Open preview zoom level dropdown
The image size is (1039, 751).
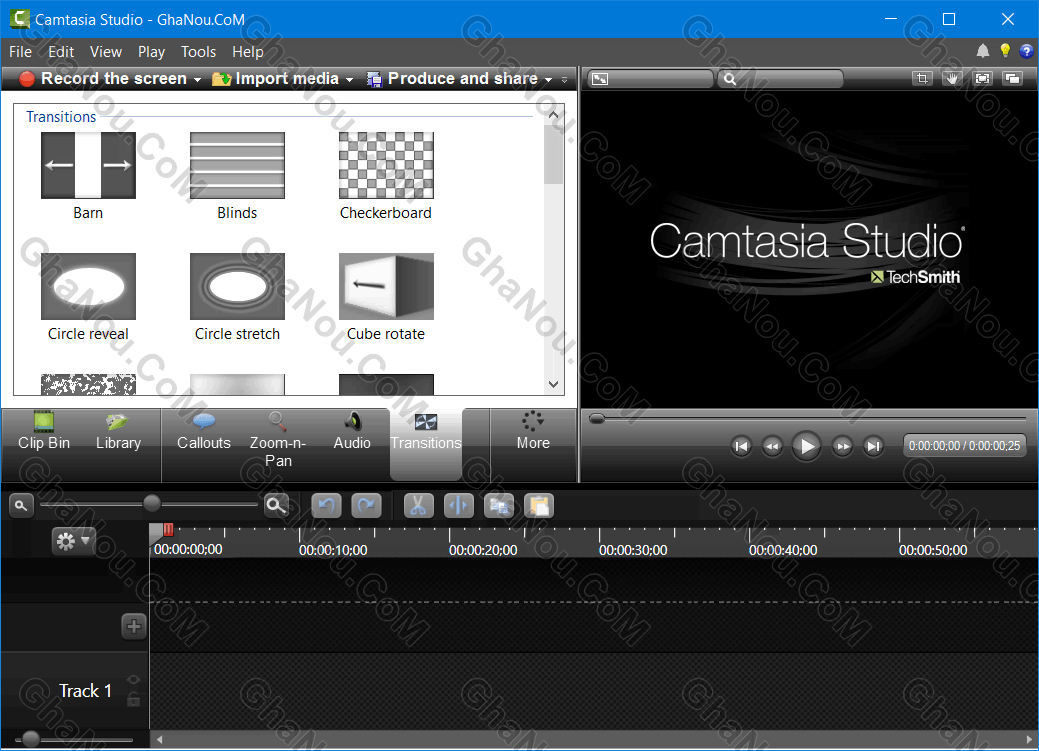[x=781, y=79]
